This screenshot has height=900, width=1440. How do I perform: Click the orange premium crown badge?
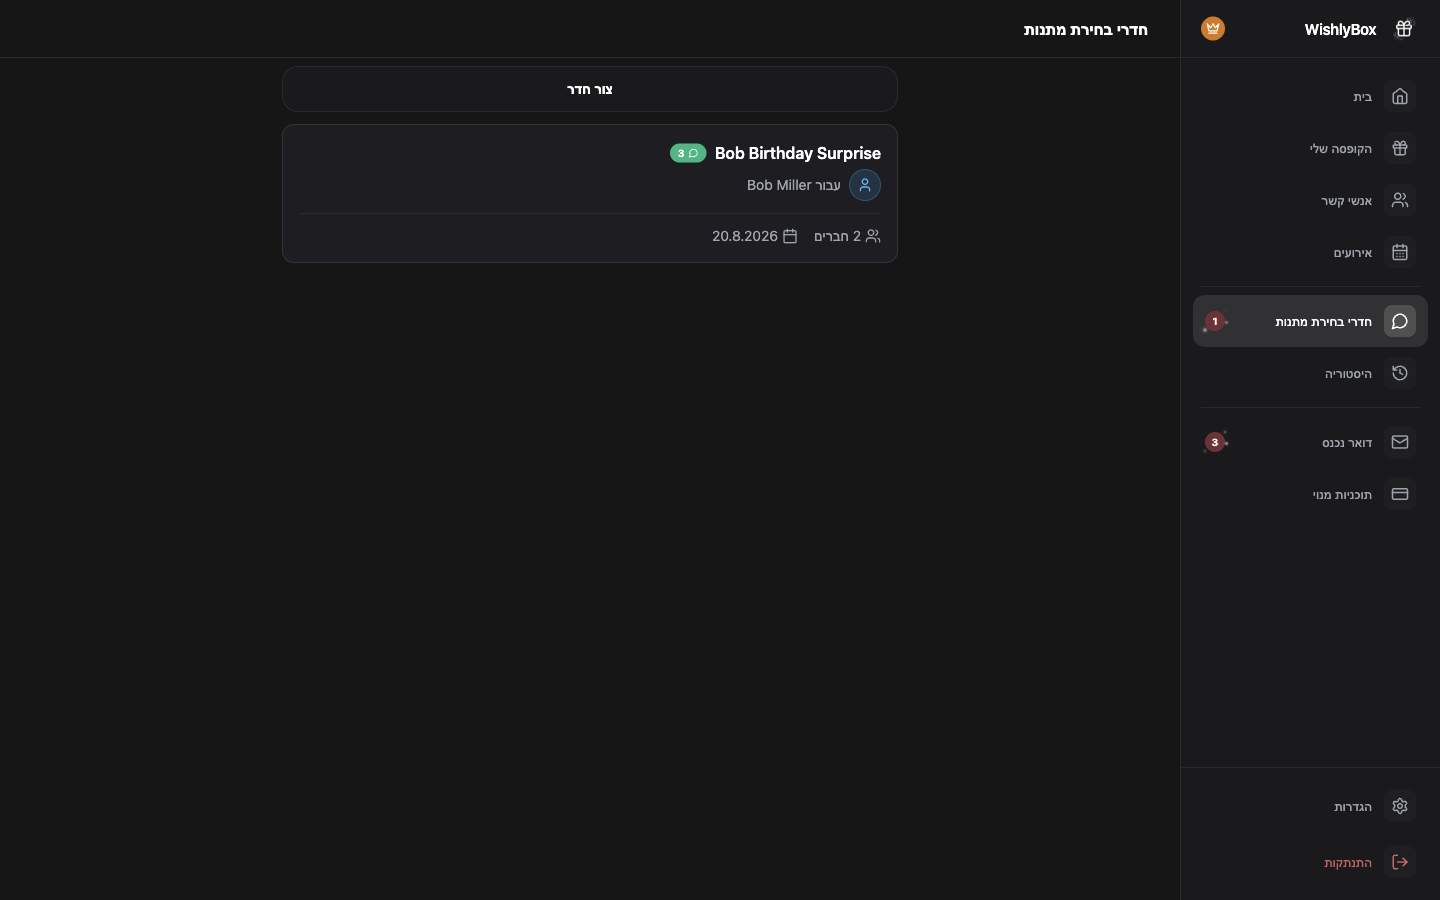click(1213, 29)
